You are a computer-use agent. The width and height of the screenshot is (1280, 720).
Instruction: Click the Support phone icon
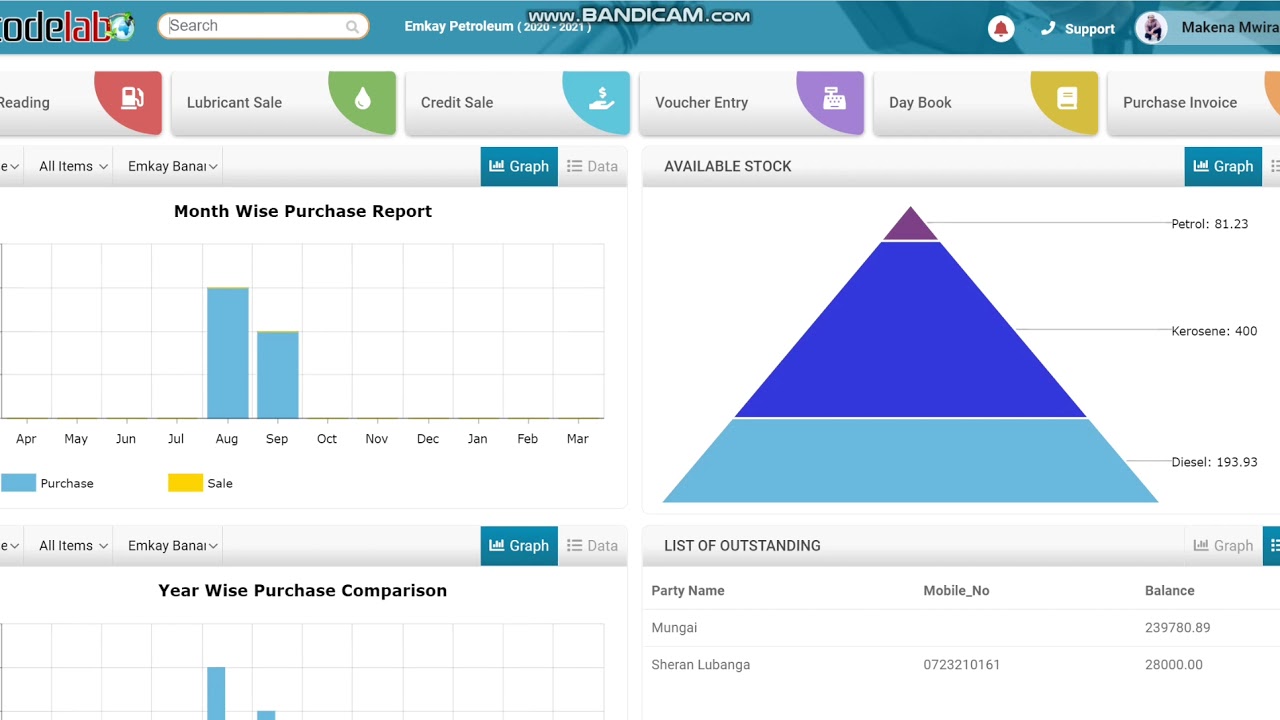(1048, 28)
